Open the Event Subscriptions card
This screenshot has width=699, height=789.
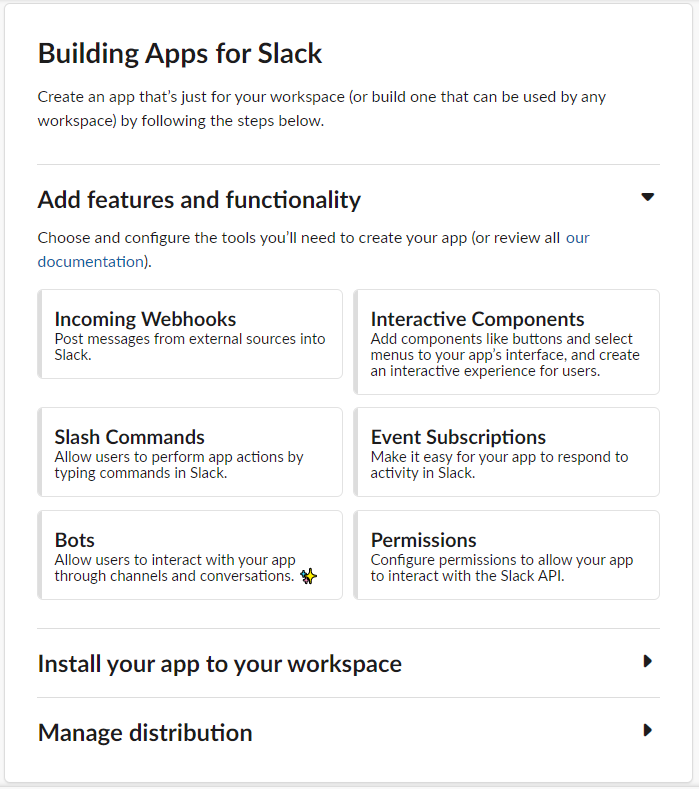click(507, 452)
